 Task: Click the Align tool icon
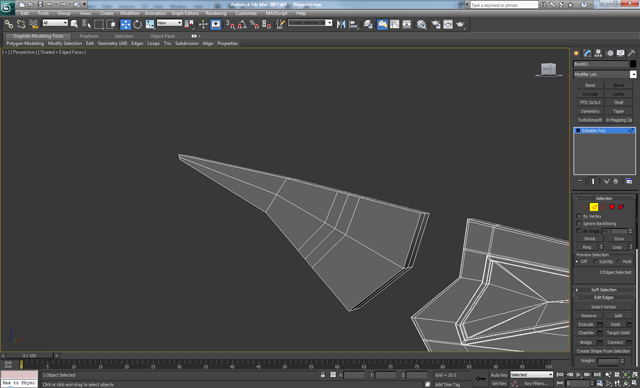tap(353, 24)
